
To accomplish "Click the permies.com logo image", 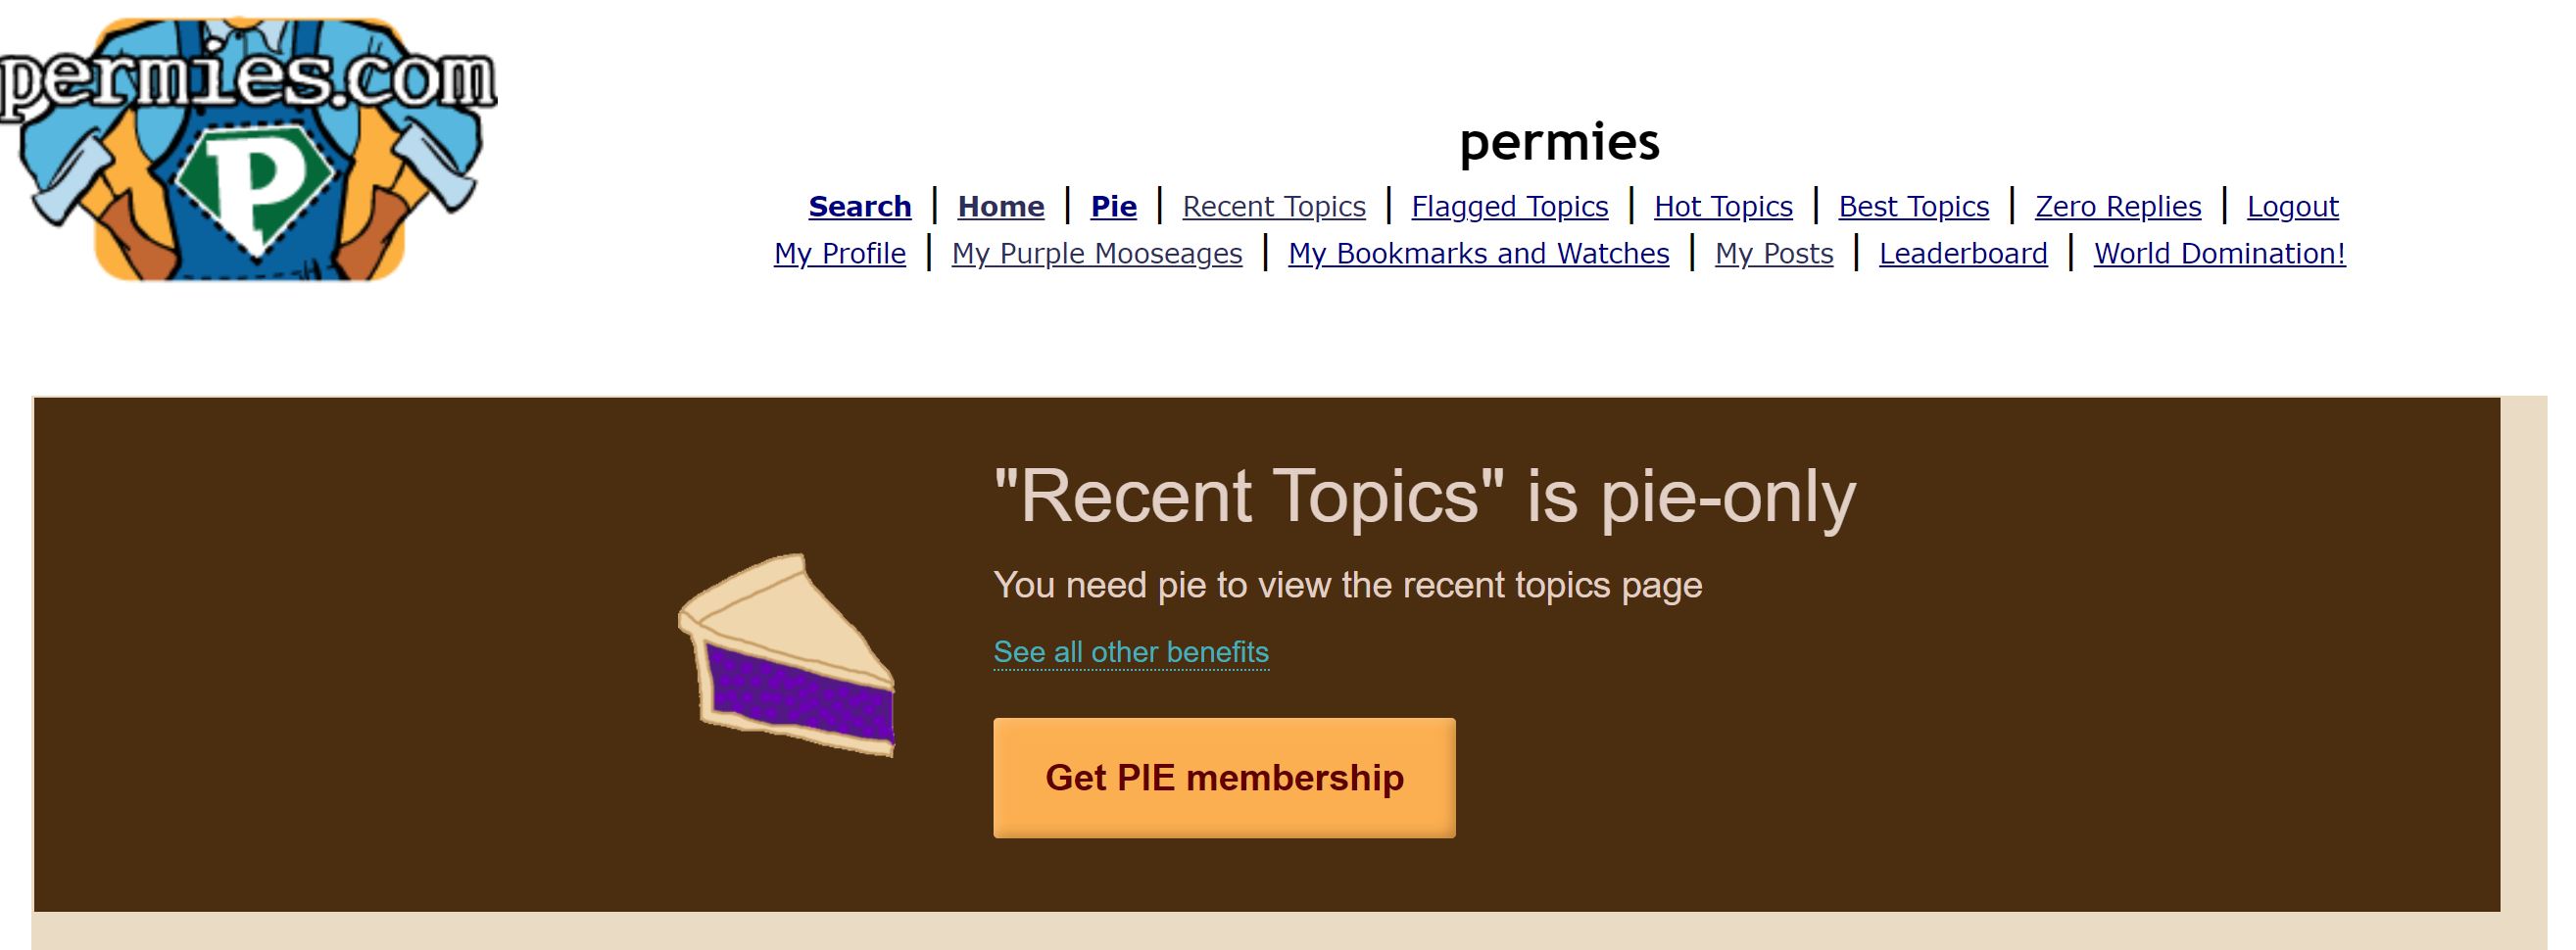I will pyautogui.click(x=248, y=148).
